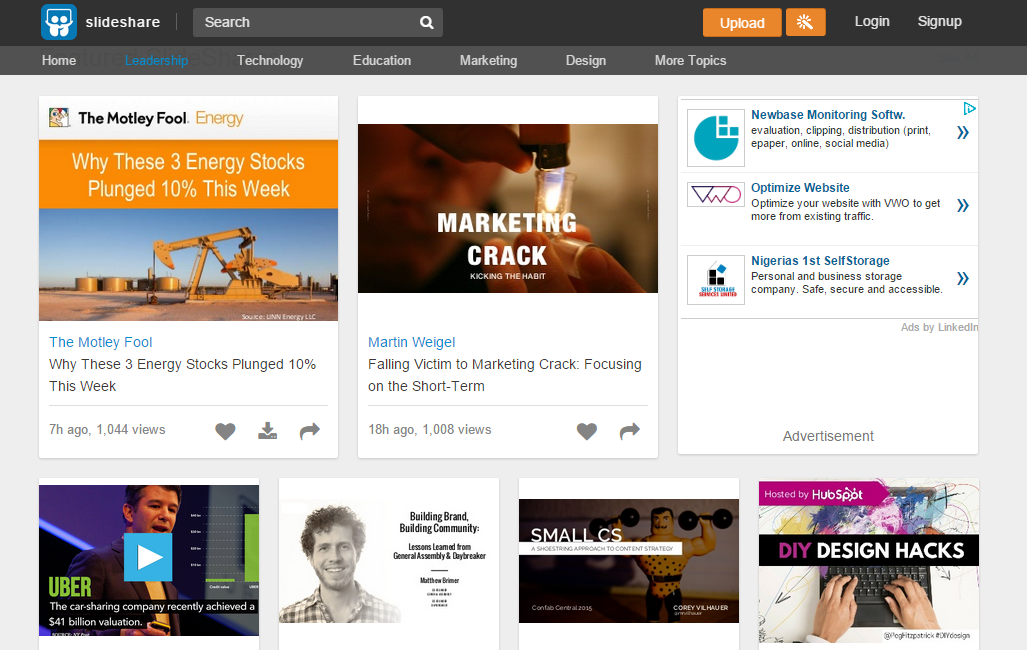Click the orange sparkle icon beside Upload
The image size is (1027, 650).
click(805, 22)
